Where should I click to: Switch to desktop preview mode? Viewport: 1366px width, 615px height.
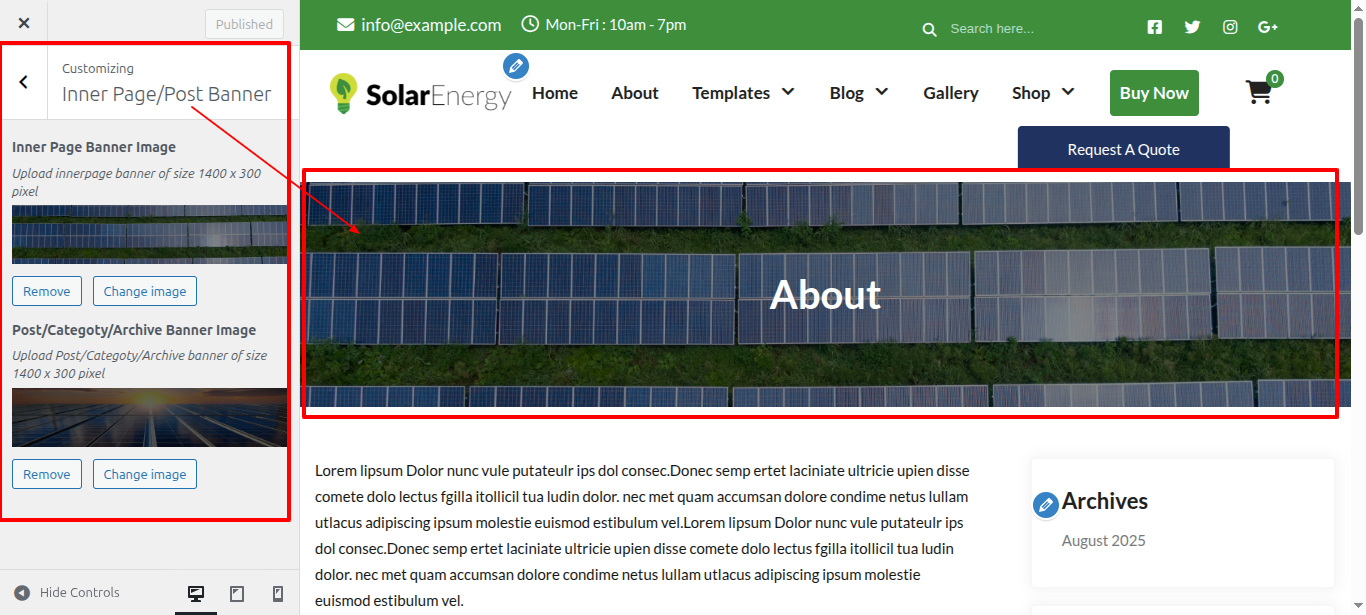(196, 593)
